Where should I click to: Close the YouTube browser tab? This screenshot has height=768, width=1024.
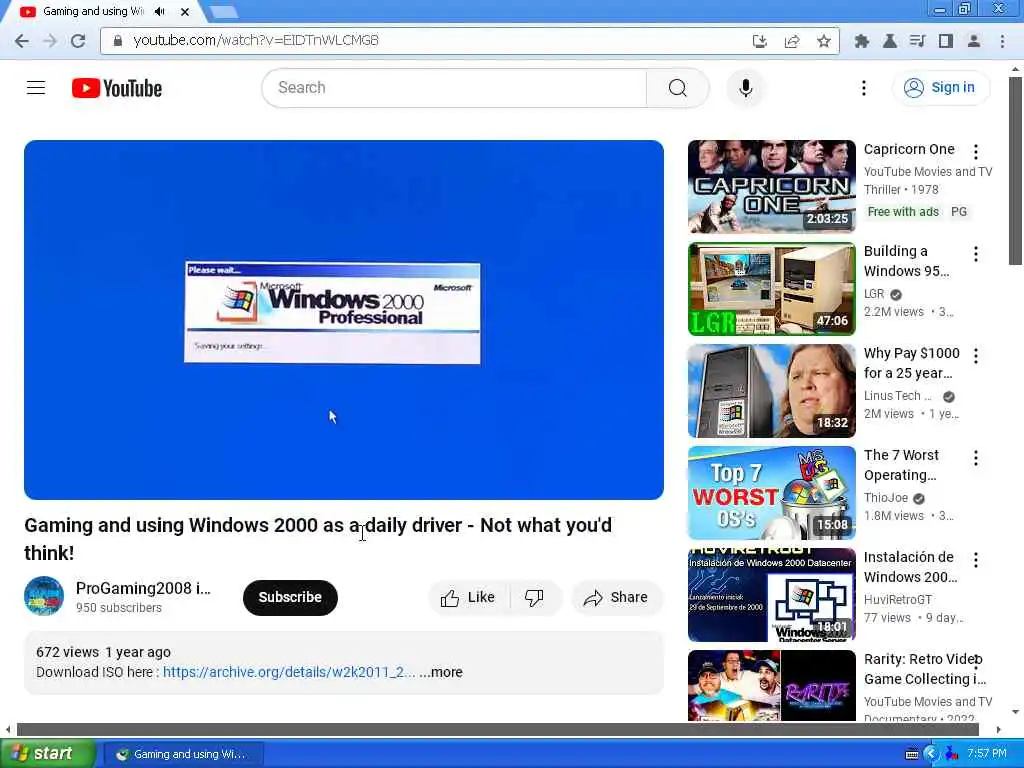click(x=185, y=11)
